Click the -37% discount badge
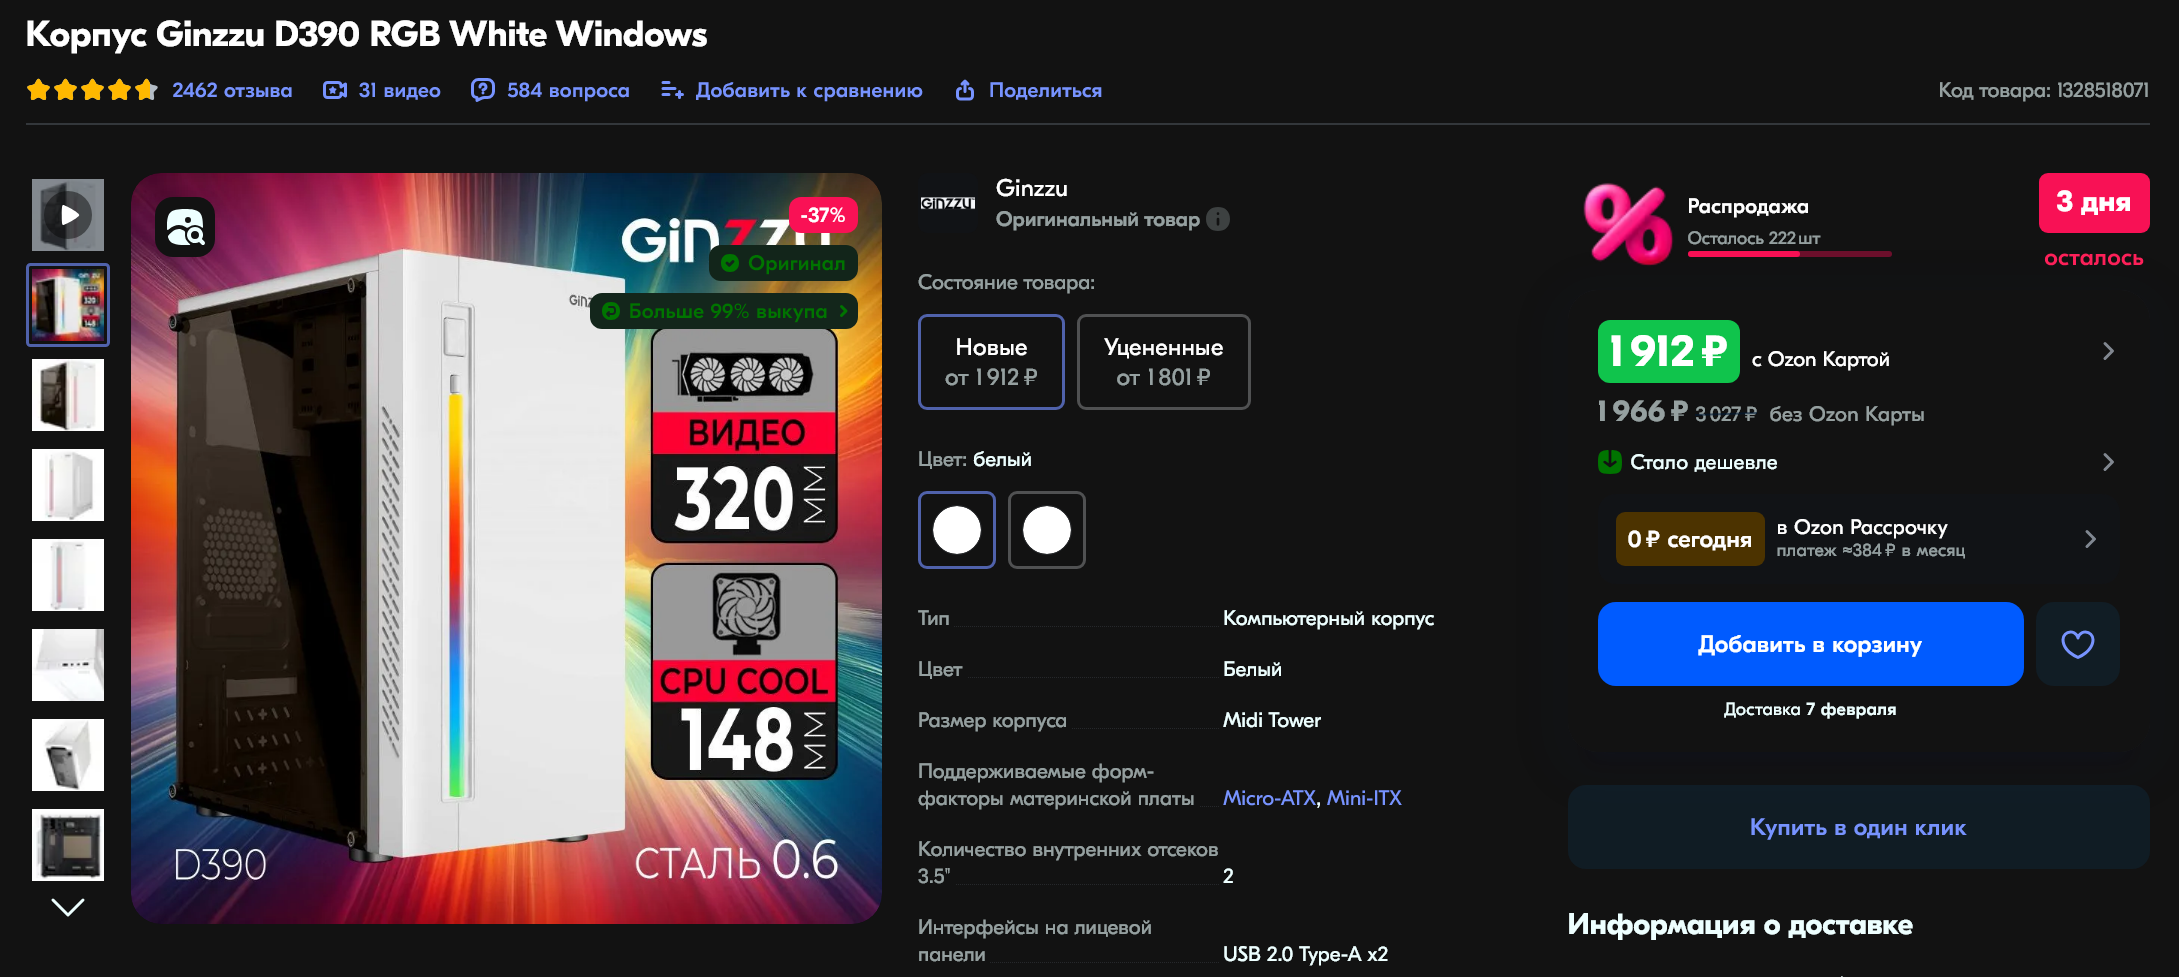This screenshot has height=977, width=2179. click(x=823, y=215)
